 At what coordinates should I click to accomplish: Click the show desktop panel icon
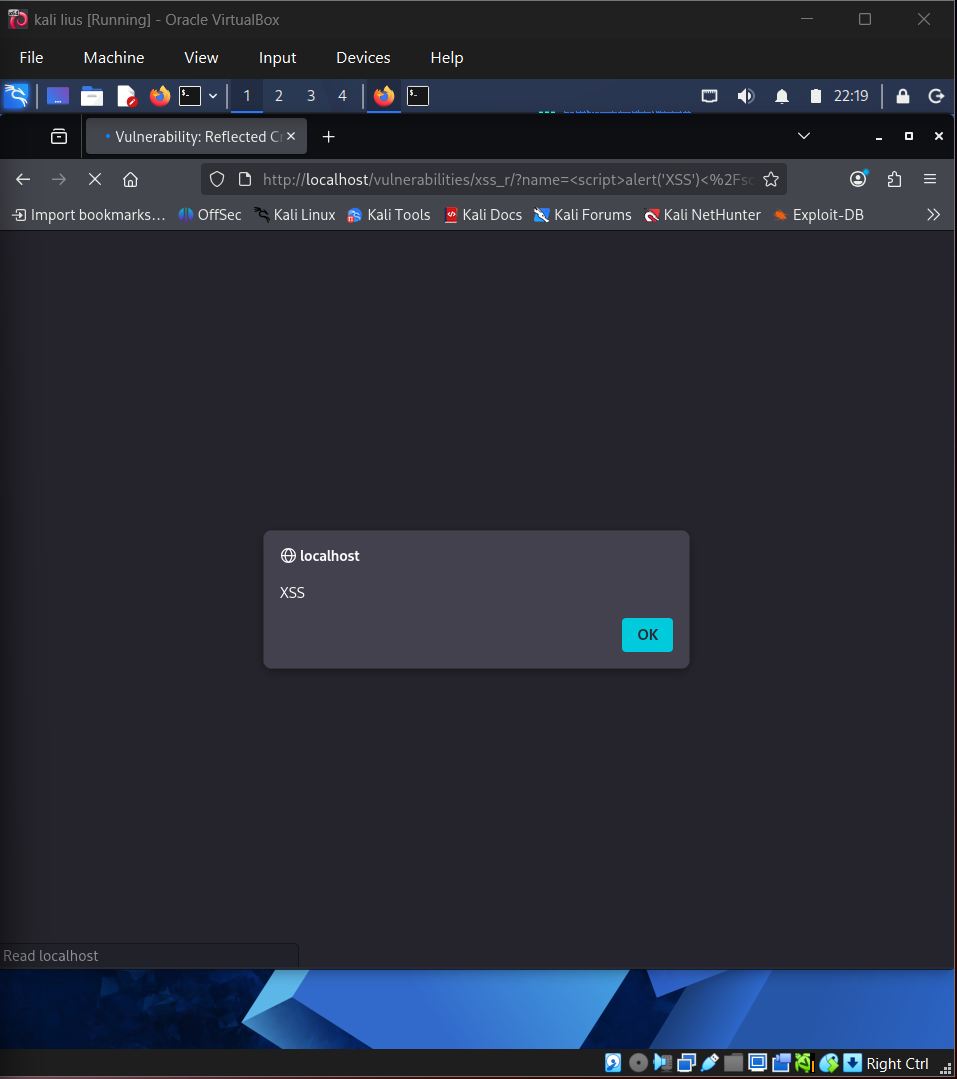[58, 96]
